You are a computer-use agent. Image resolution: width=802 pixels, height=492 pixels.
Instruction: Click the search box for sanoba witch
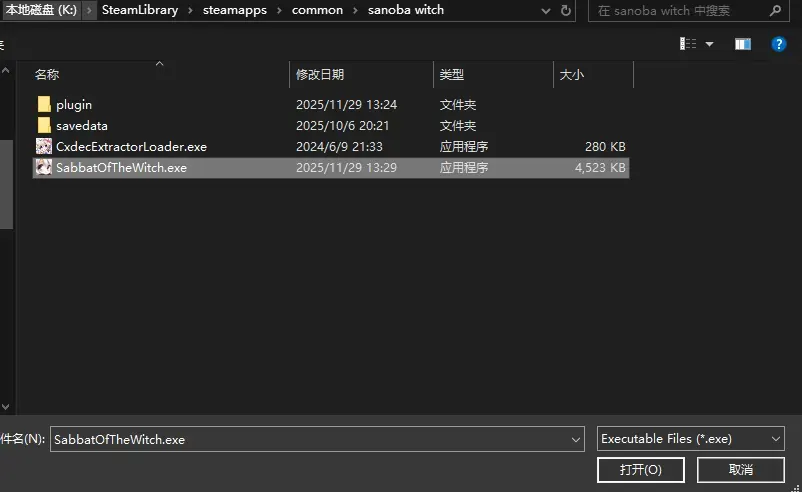pyautogui.click(x=677, y=11)
